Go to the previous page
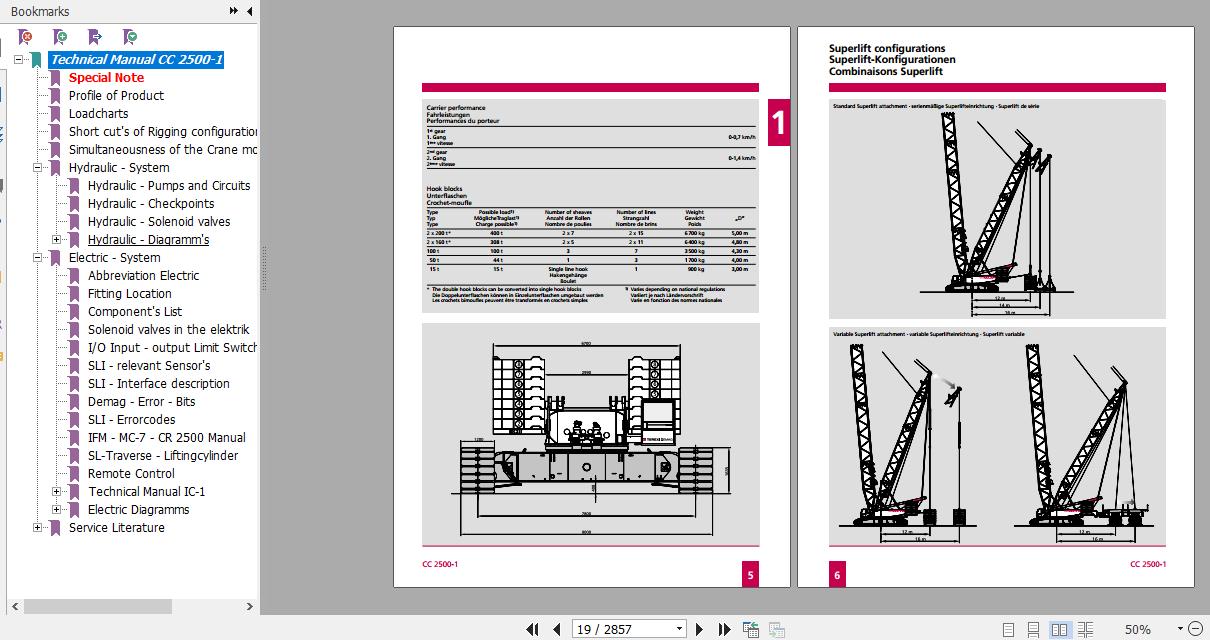 tap(557, 628)
